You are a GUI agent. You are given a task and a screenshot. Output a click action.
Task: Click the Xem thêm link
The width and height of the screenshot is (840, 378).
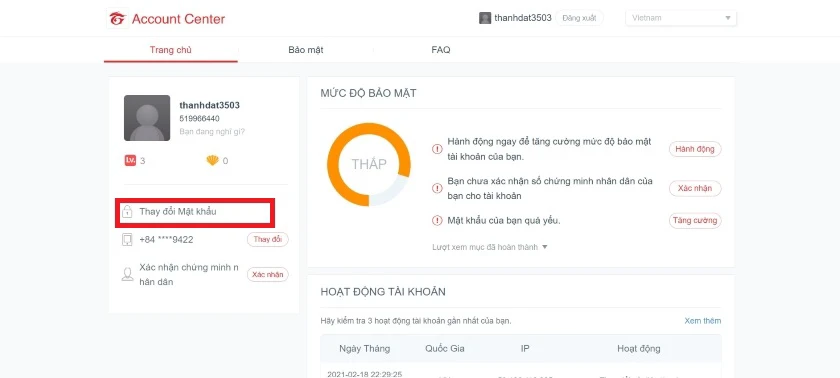point(703,321)
